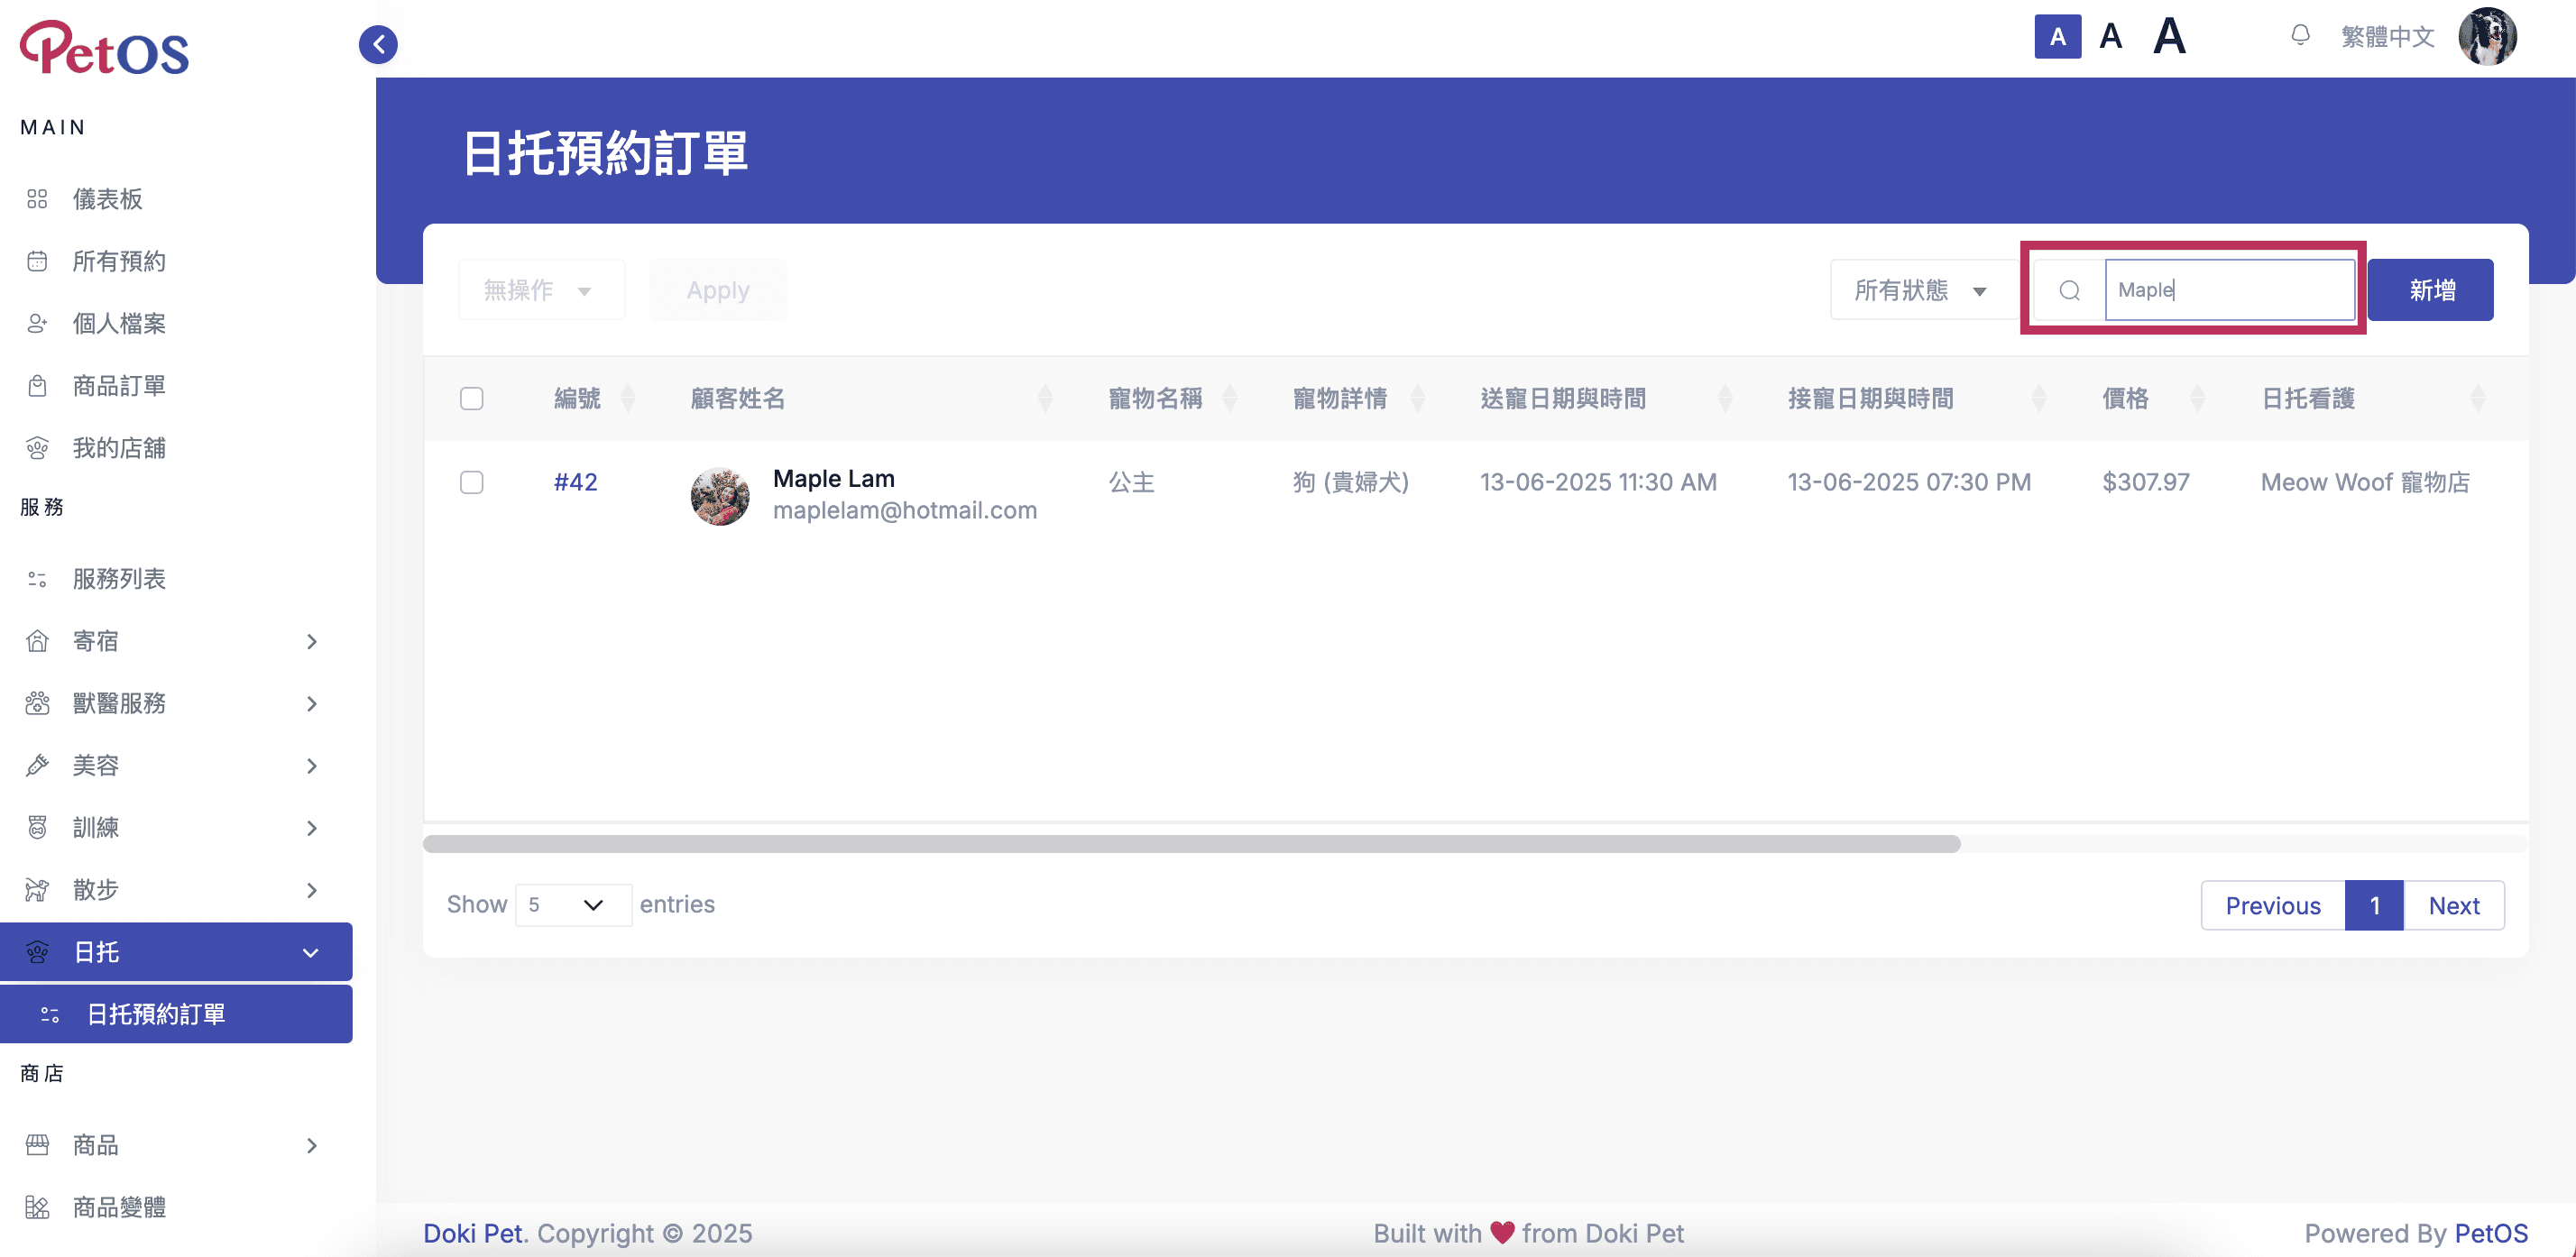The height and width of the screenshot is (1257, 2576).
Task: Open the Doki Pet footer link
Action: click(473, 1233)
